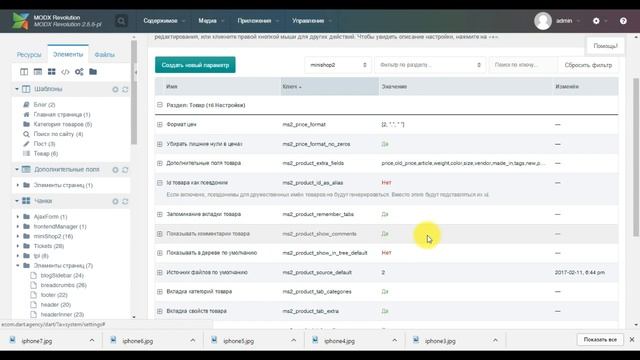Image resolution: width=640 pixels, height=360 pixels.
Task: Refresh the Дополнительные поля section
Action: coord(125,170)
